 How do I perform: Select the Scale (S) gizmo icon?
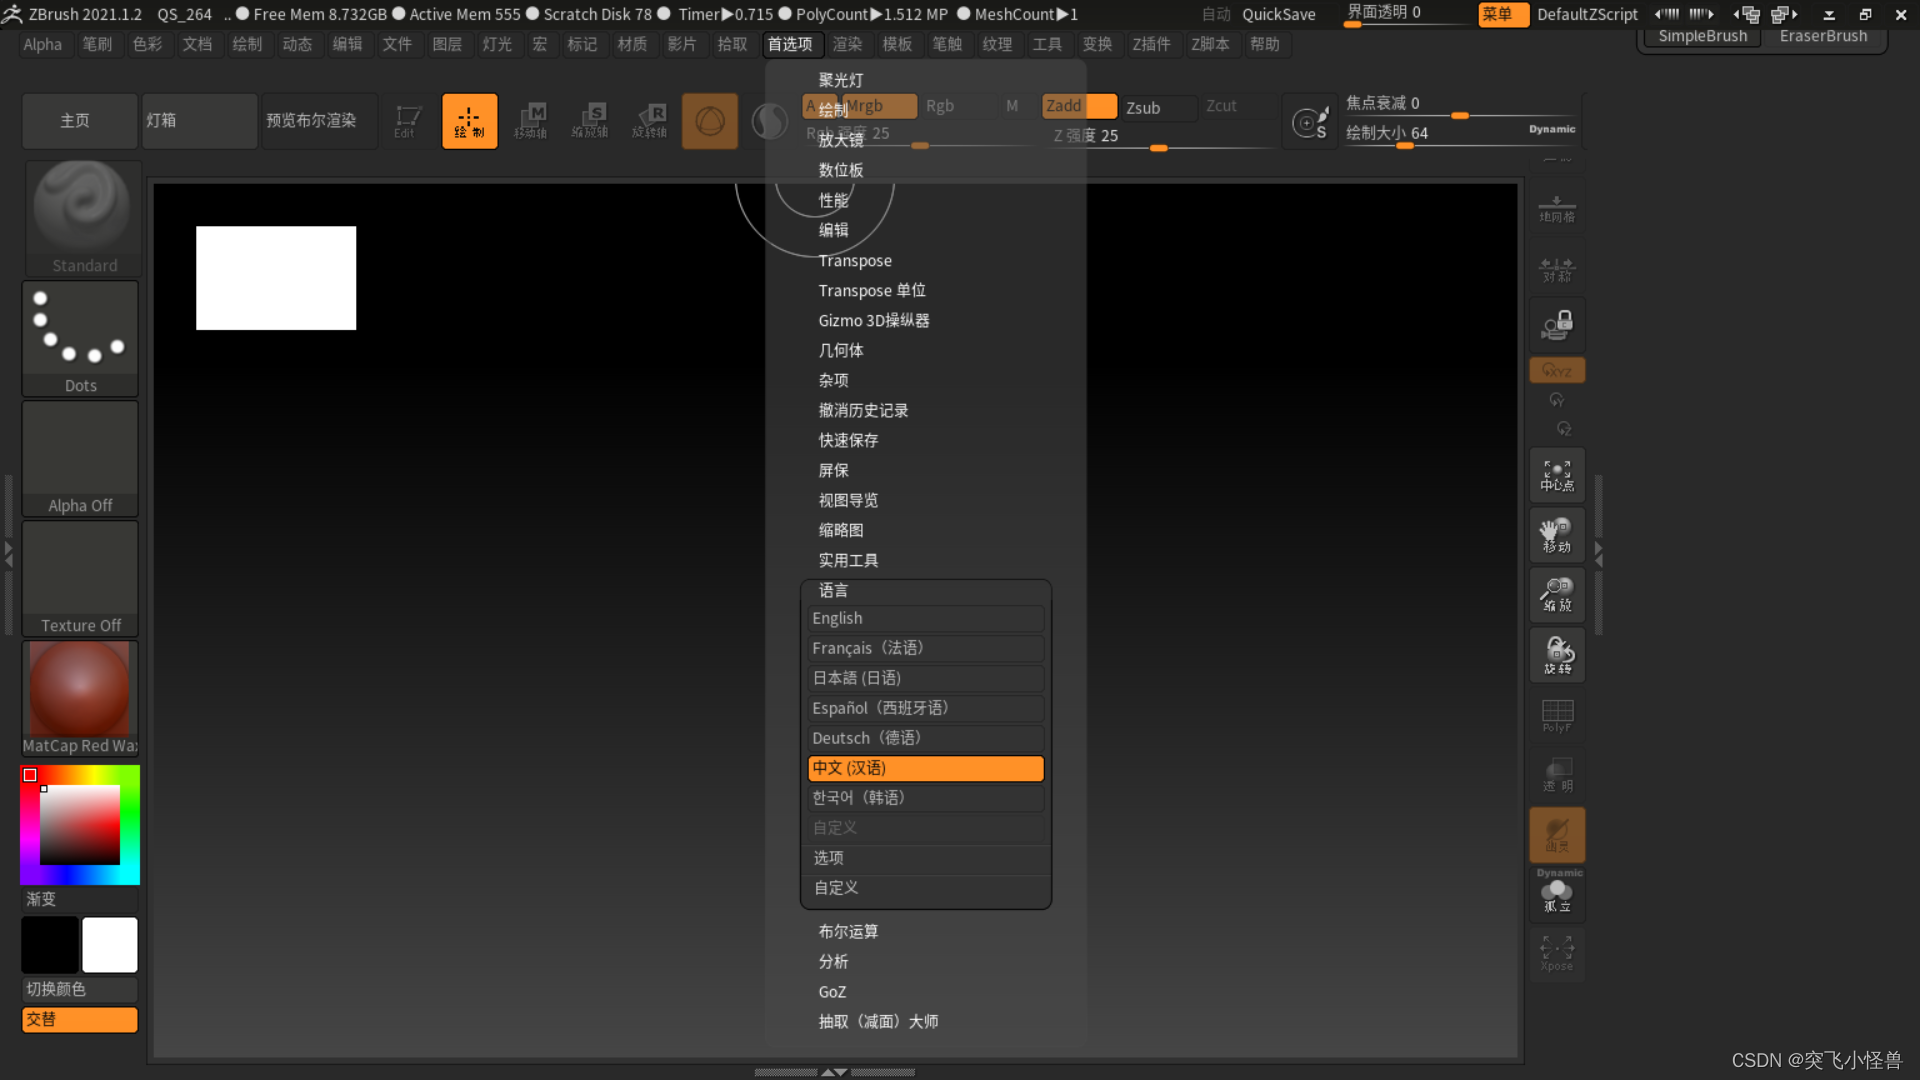tap(591, 121)
